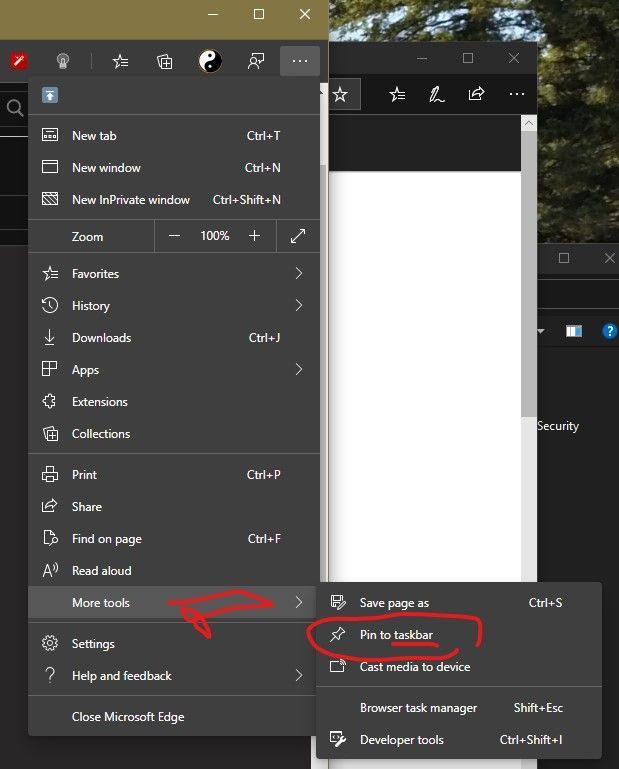Open the Feedback person icon in toolbar
619x769 pixels.
click(x=256, y=61)
